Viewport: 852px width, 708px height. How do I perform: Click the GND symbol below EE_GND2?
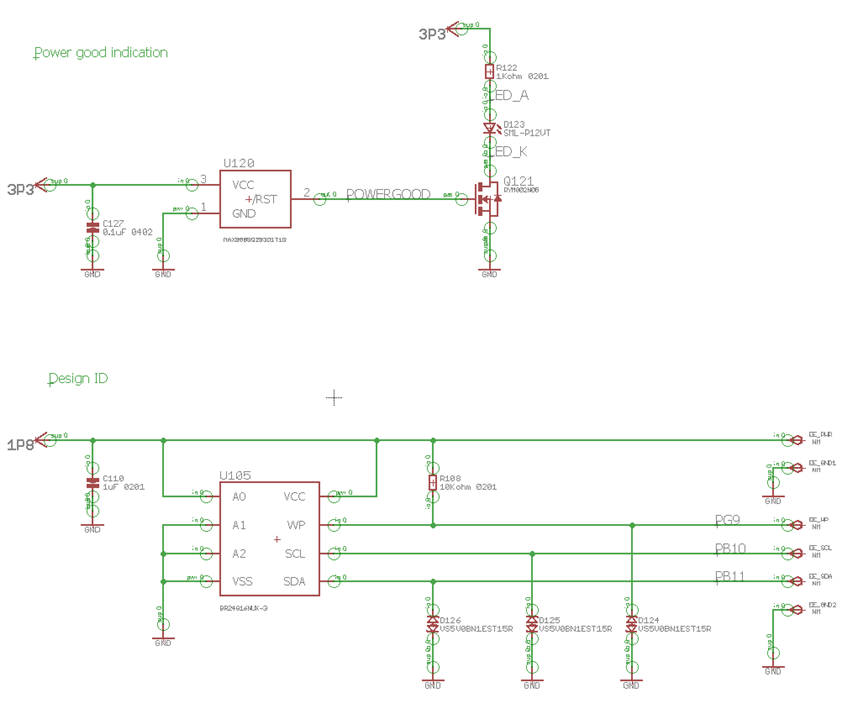(773, 669)
